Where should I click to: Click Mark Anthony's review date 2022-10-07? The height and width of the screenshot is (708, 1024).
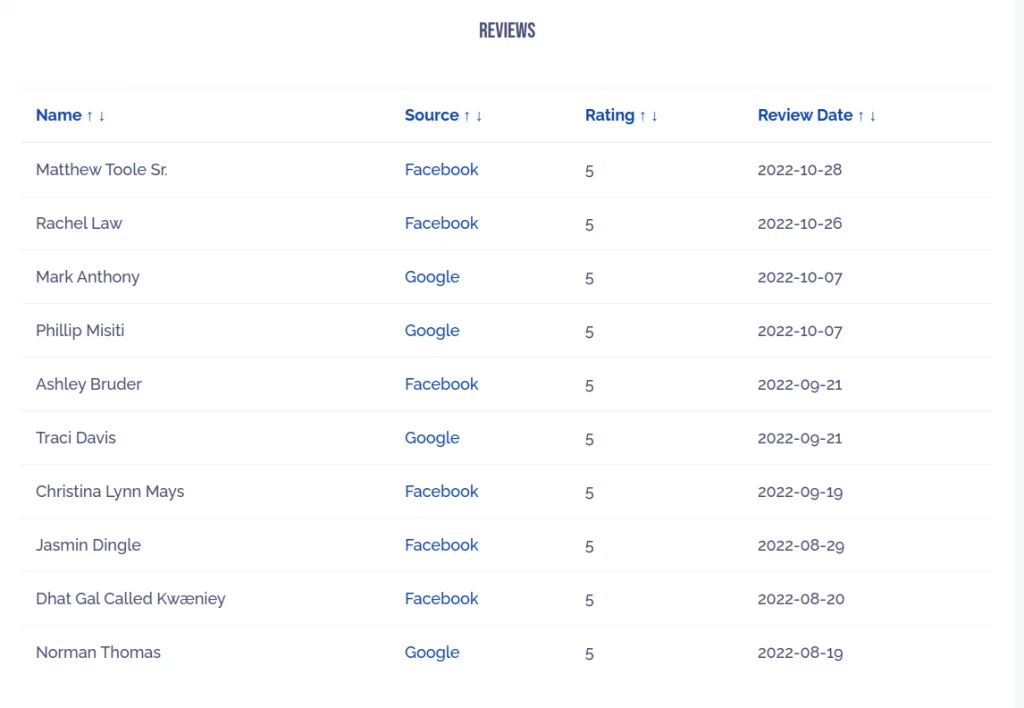(799, 277)
